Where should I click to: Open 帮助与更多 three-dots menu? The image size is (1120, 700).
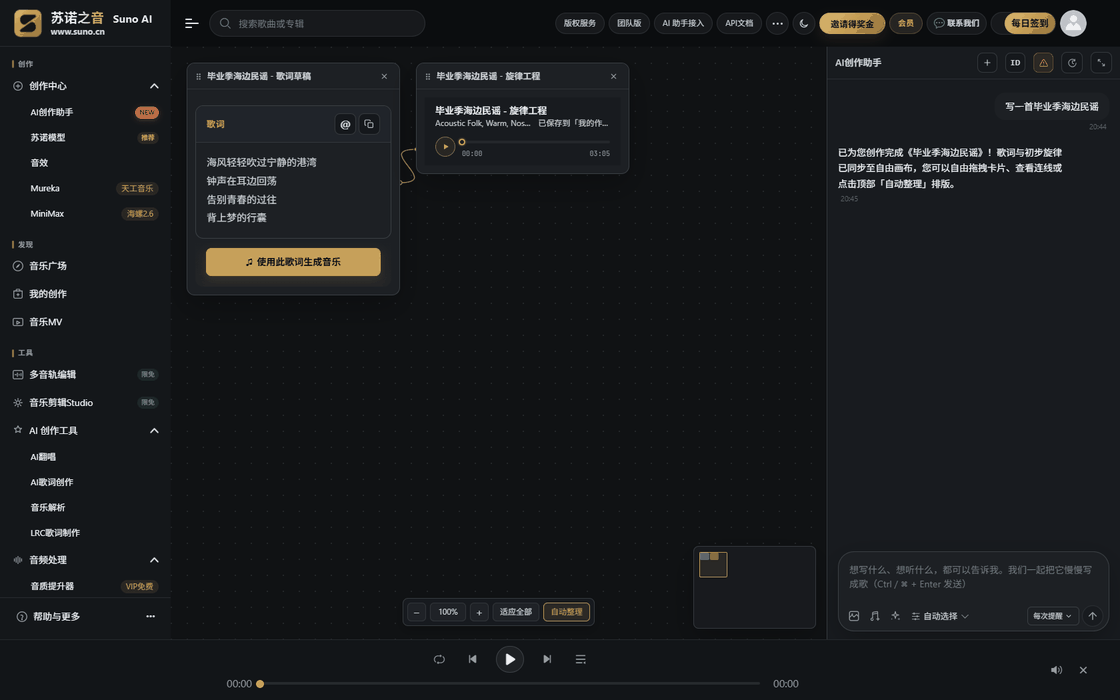tap(151, 616)
